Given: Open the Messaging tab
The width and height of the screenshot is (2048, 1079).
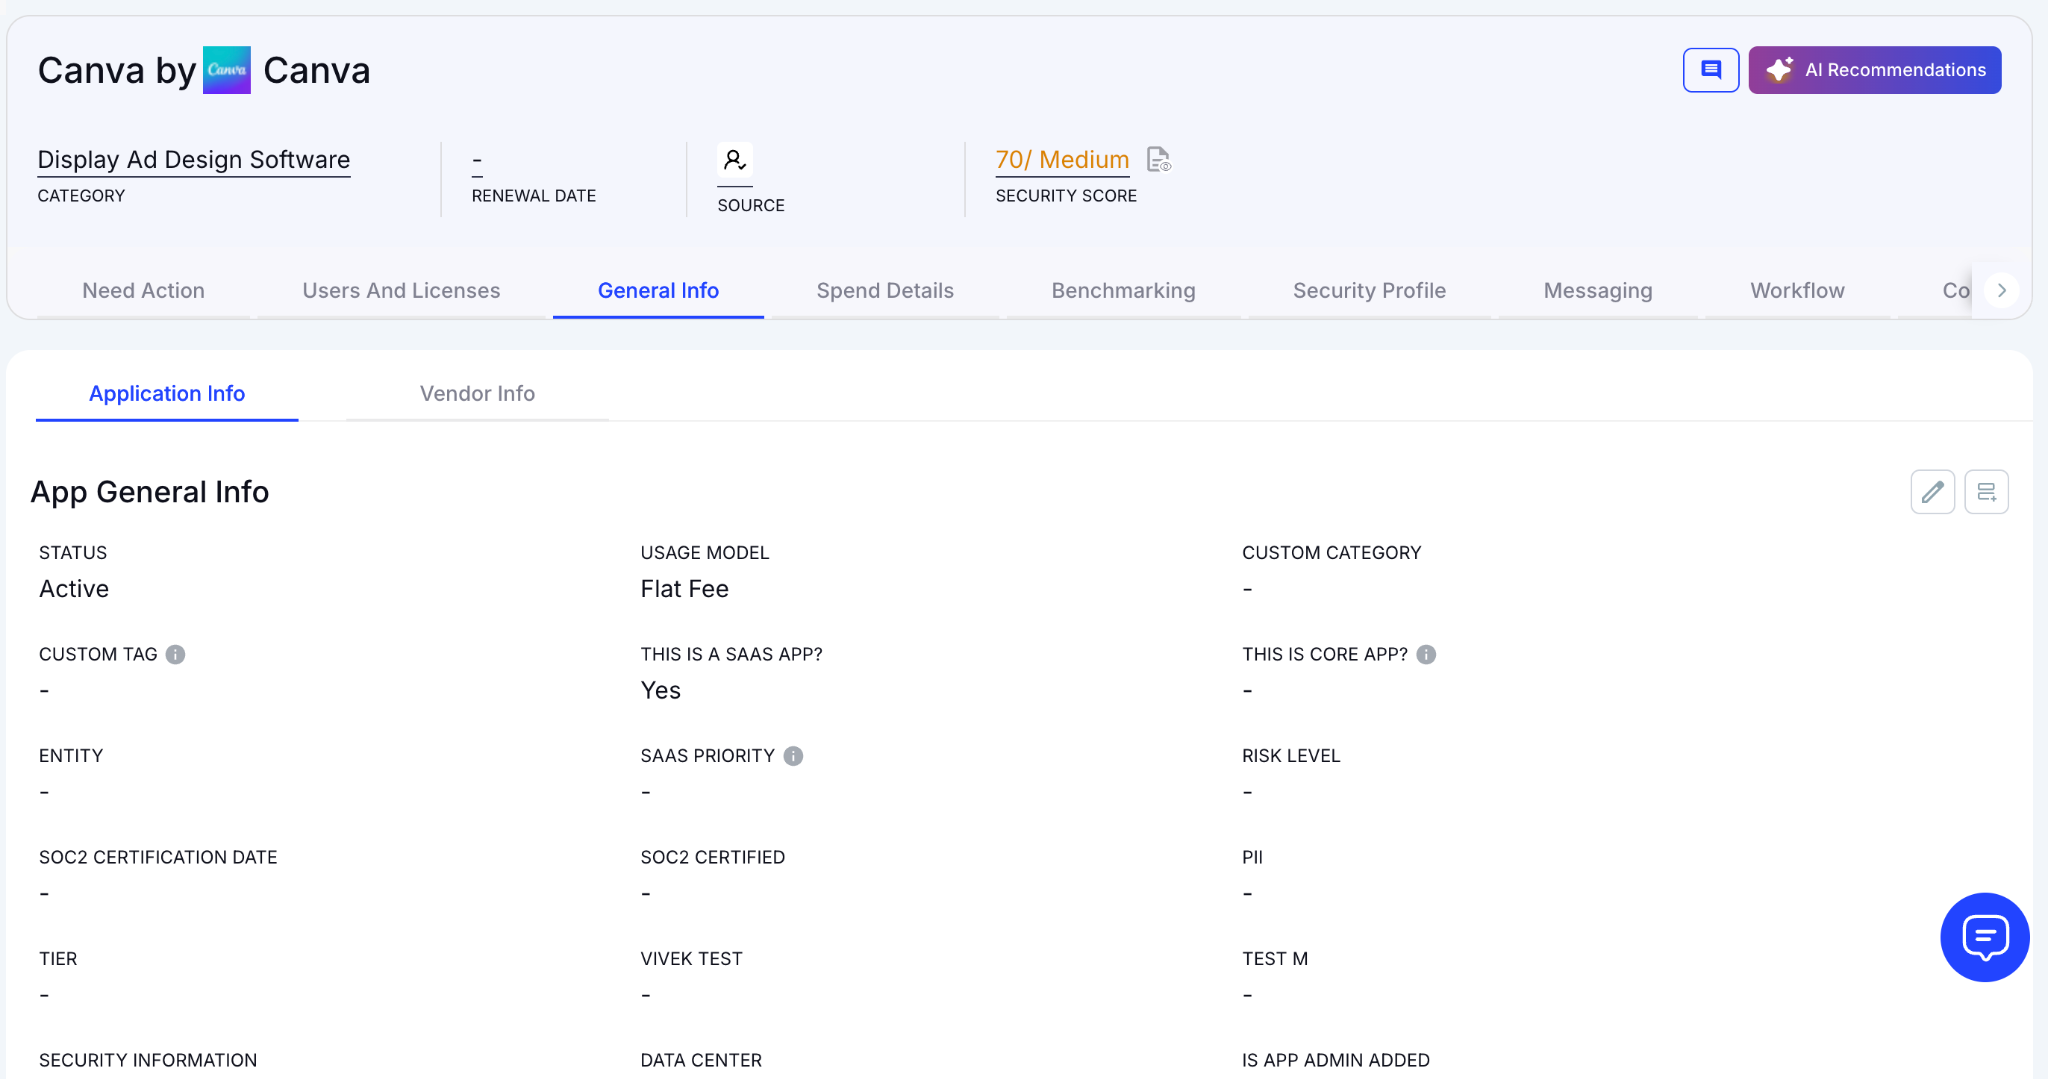Looking at the screenshot, I should [1598, 291].
